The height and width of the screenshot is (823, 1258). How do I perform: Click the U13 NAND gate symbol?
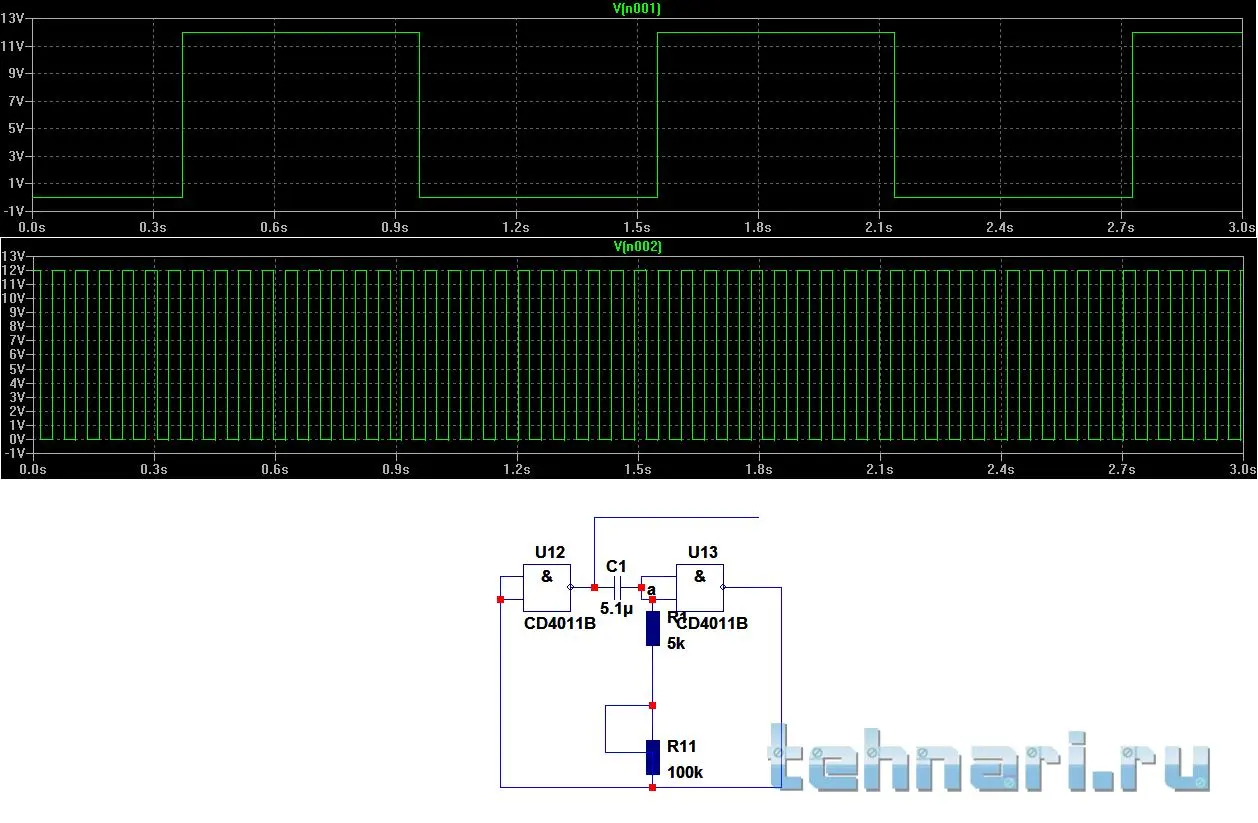(700, 587)
